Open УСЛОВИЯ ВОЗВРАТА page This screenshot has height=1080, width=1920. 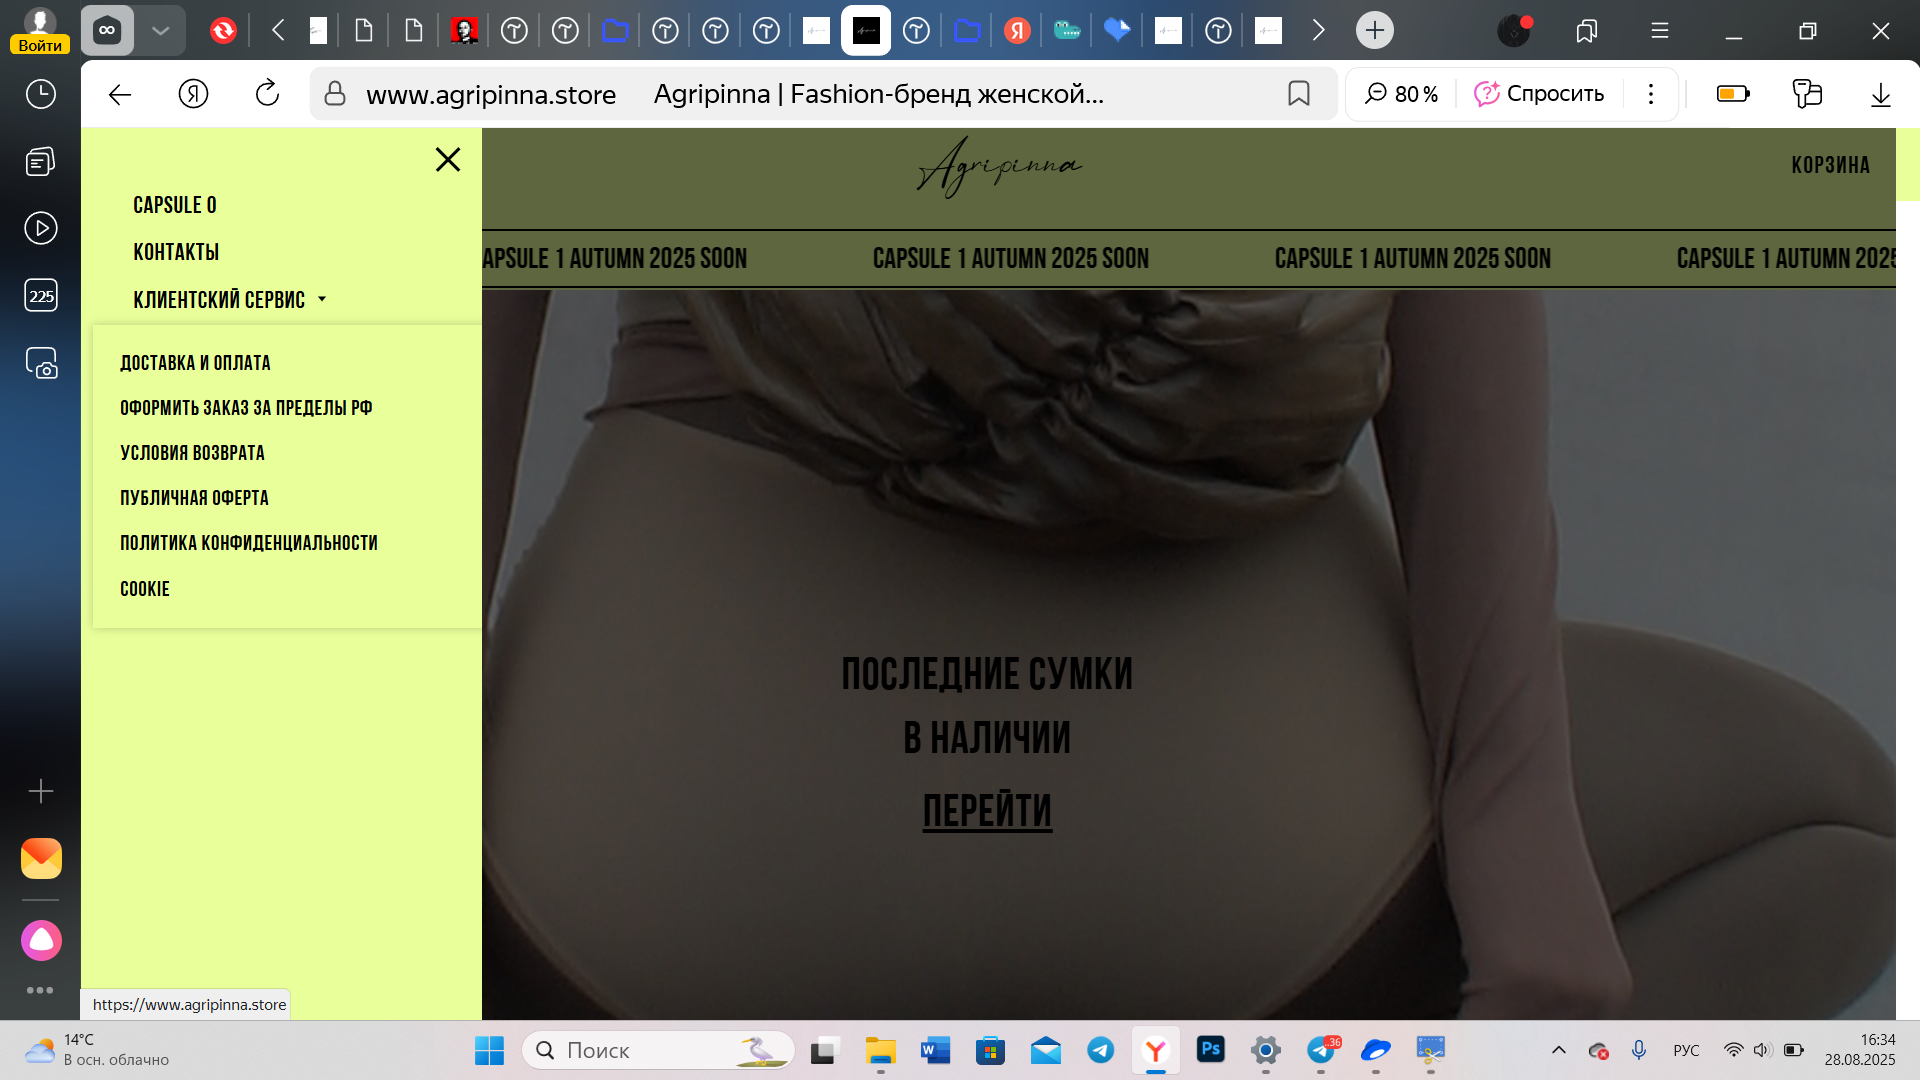(x=192, y=453)
